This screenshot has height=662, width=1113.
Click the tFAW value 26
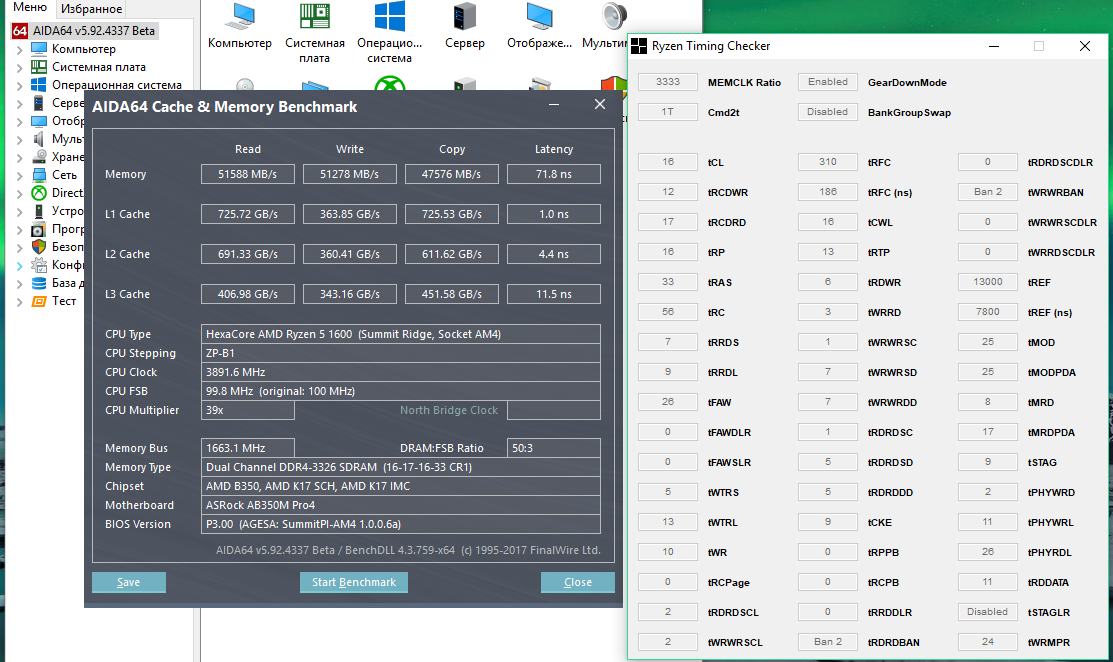pyautogui.click(x=668, y=402)
